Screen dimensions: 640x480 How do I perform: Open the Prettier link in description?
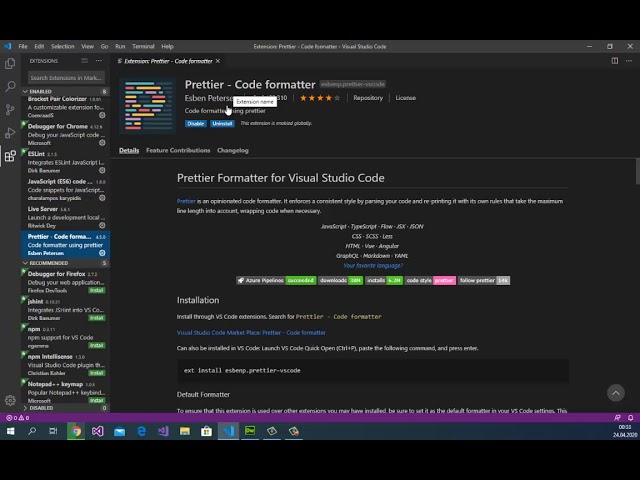pos(186,201)
